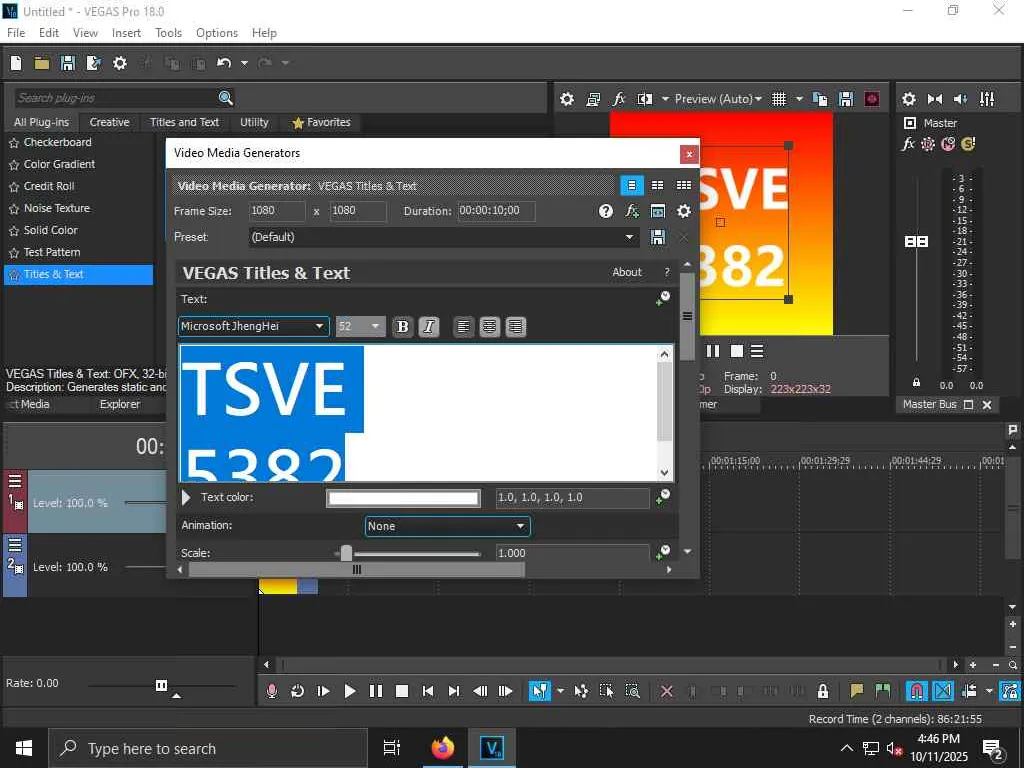Click the Record microphone button

pyautogui.click(x=272, y=691)
